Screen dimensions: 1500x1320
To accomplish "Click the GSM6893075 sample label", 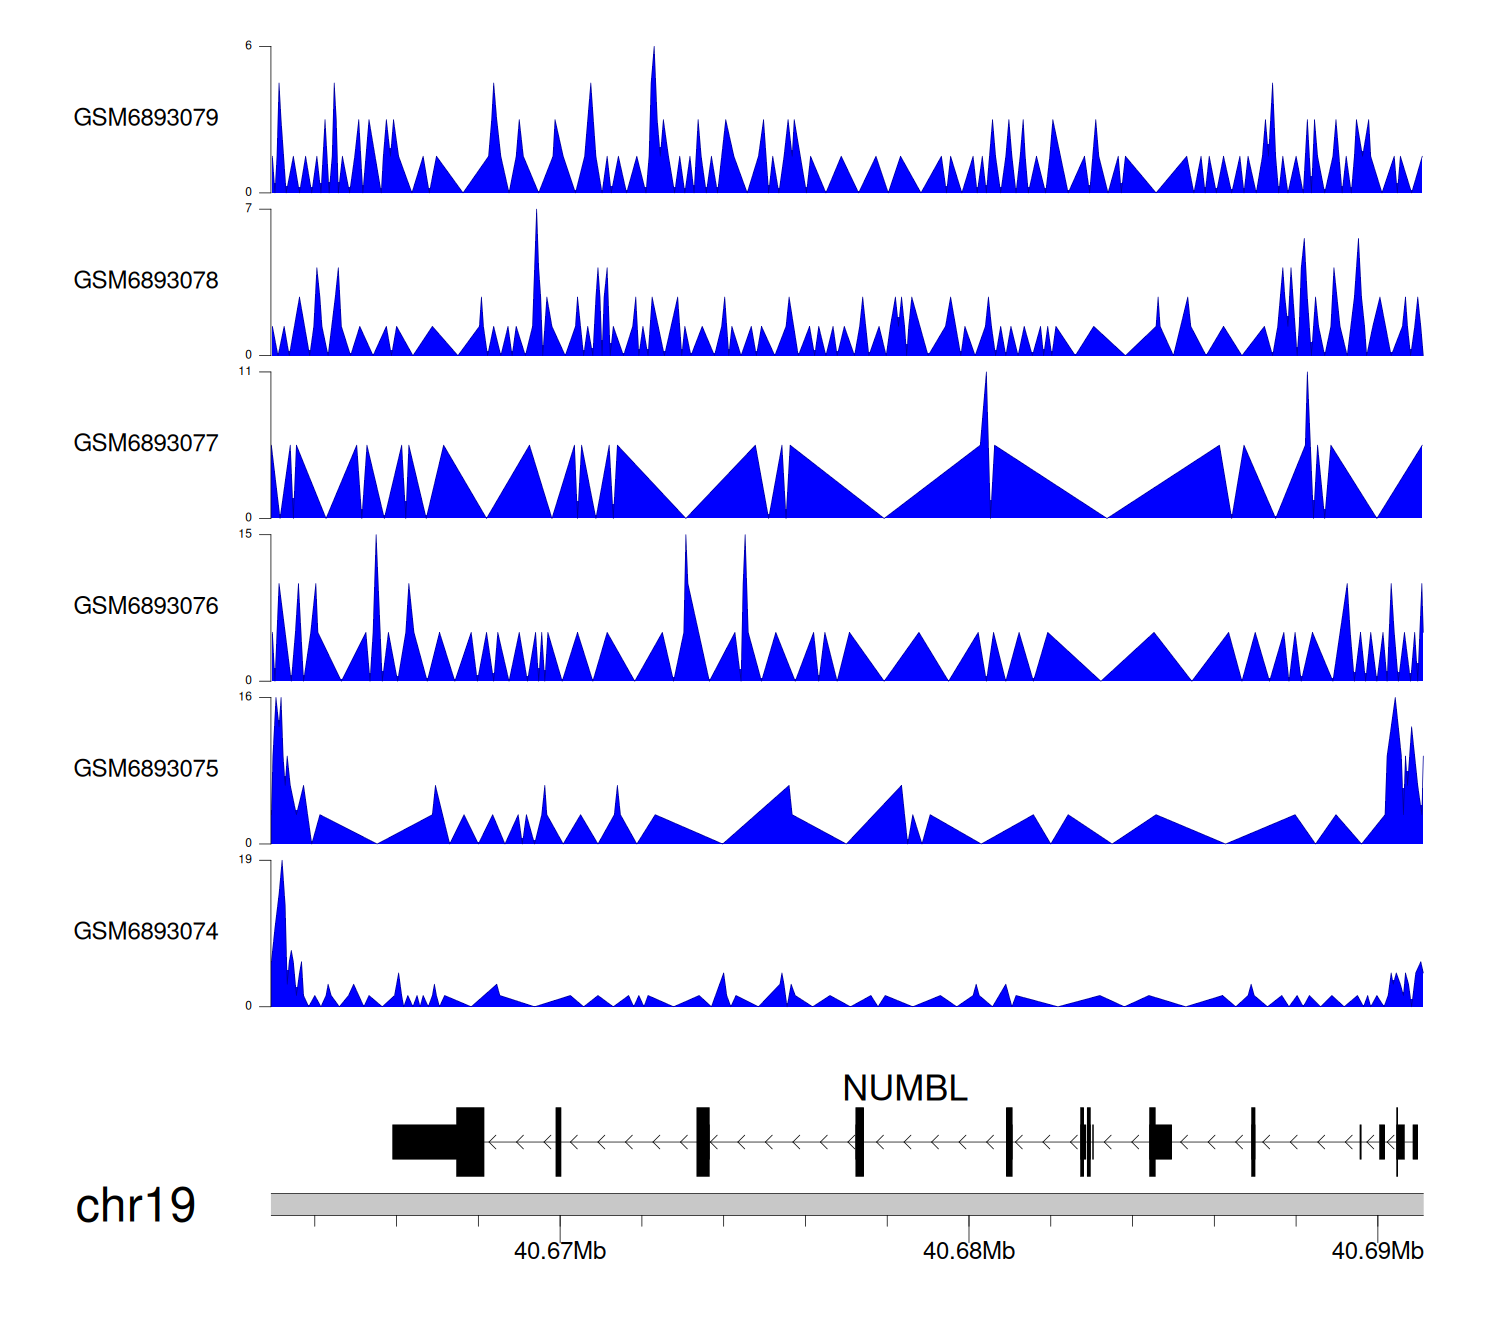I will coord(146,769).
